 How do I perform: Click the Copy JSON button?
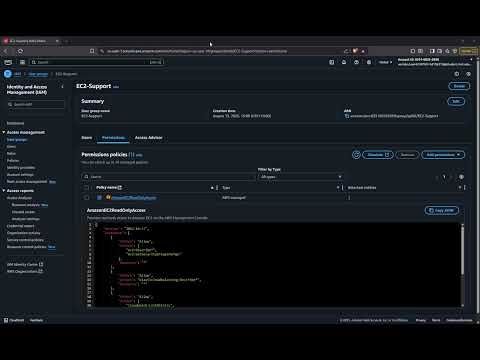pyautogui.click(x=442, y=210)
